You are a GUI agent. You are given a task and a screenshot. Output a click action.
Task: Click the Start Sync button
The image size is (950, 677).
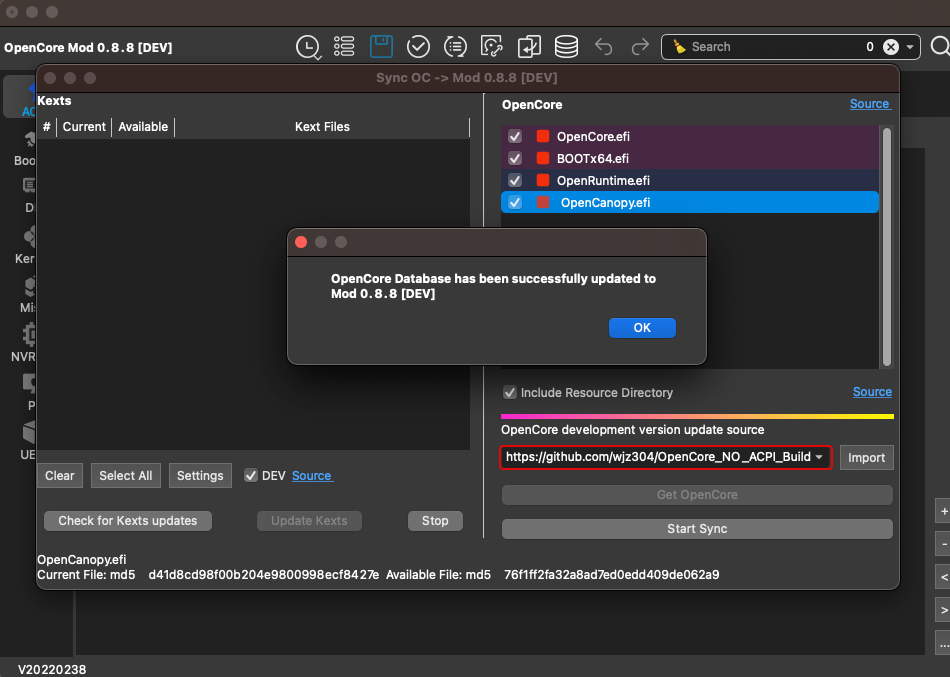point(697,529)
